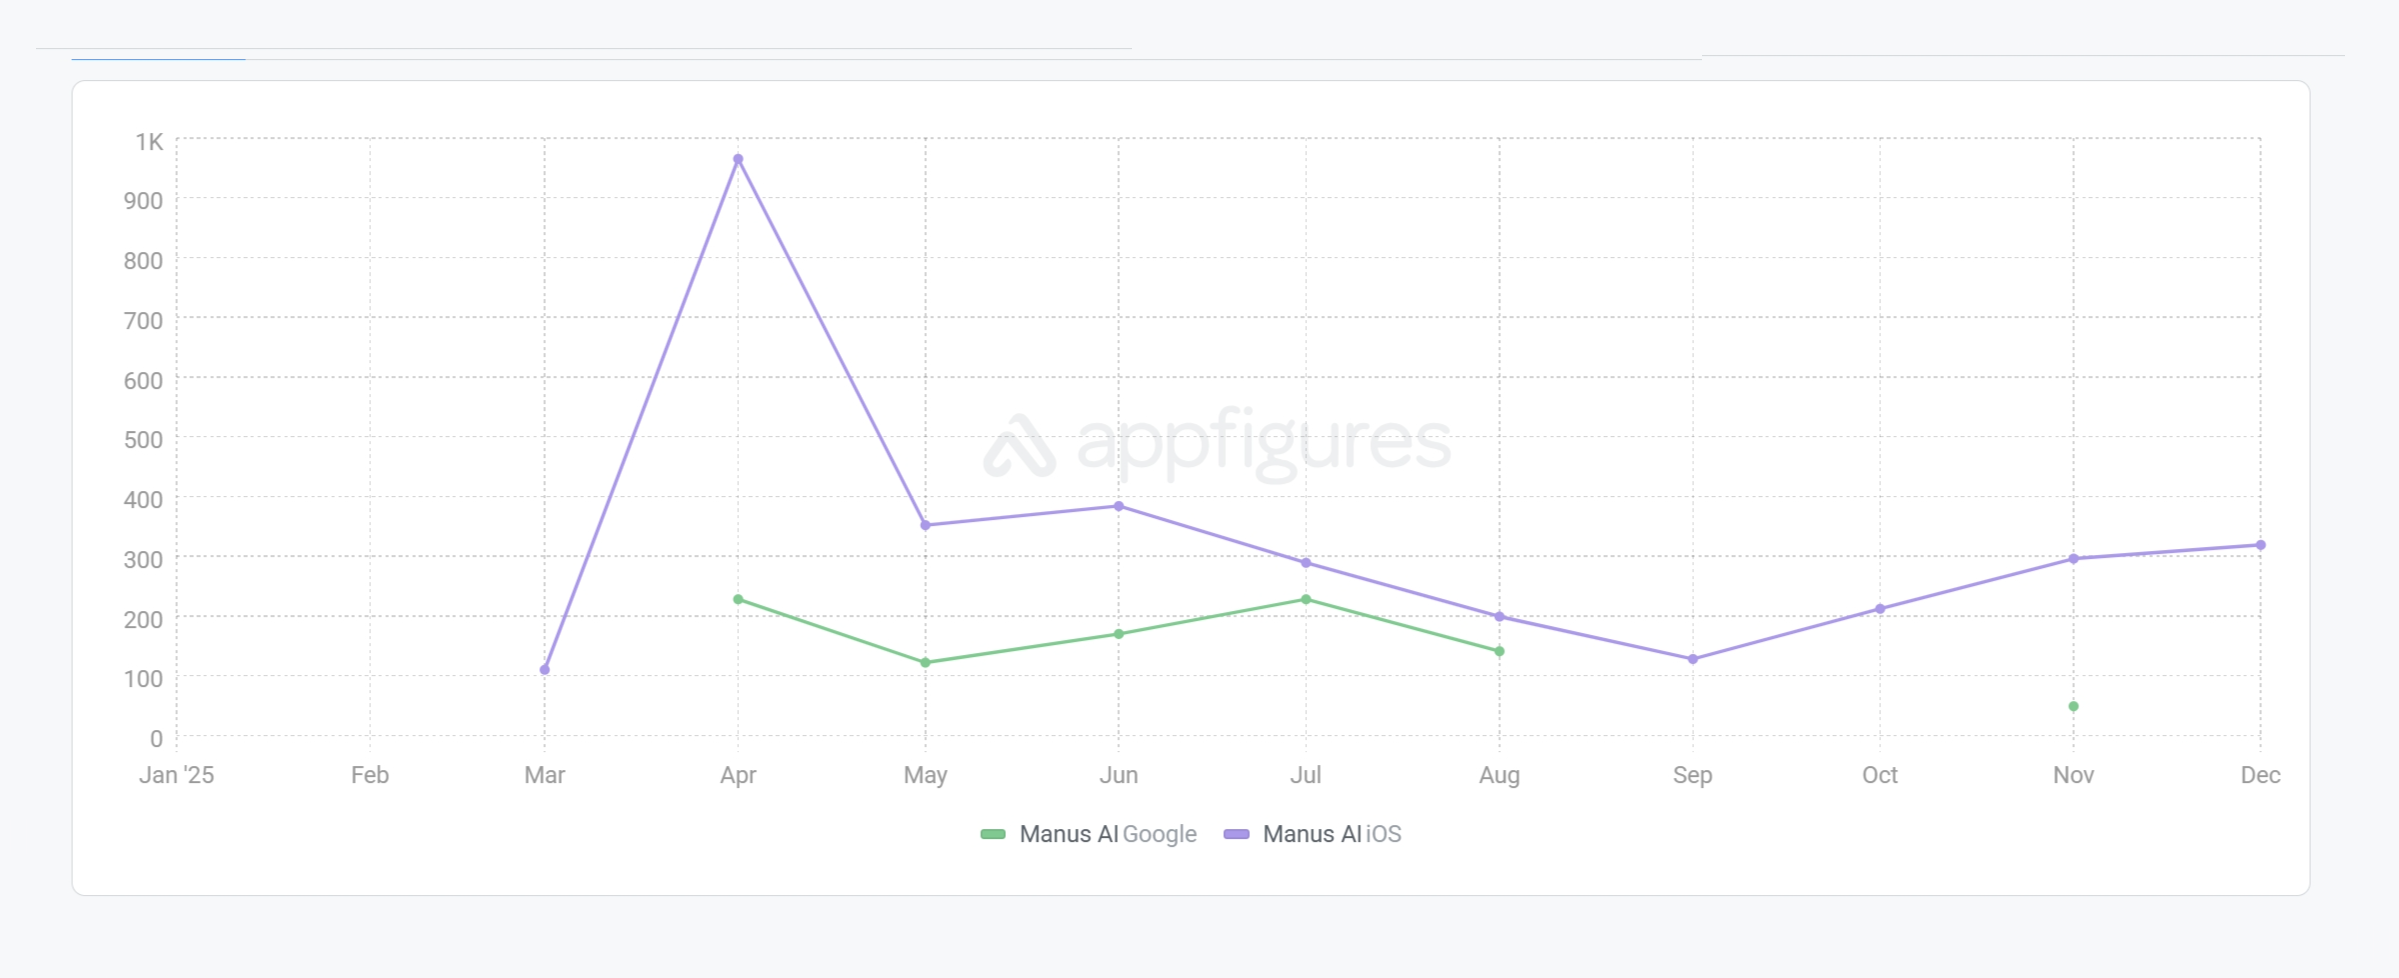Click the 600 y-axis label
Viewport: 2399px width, 978px height.
[143, 381]
